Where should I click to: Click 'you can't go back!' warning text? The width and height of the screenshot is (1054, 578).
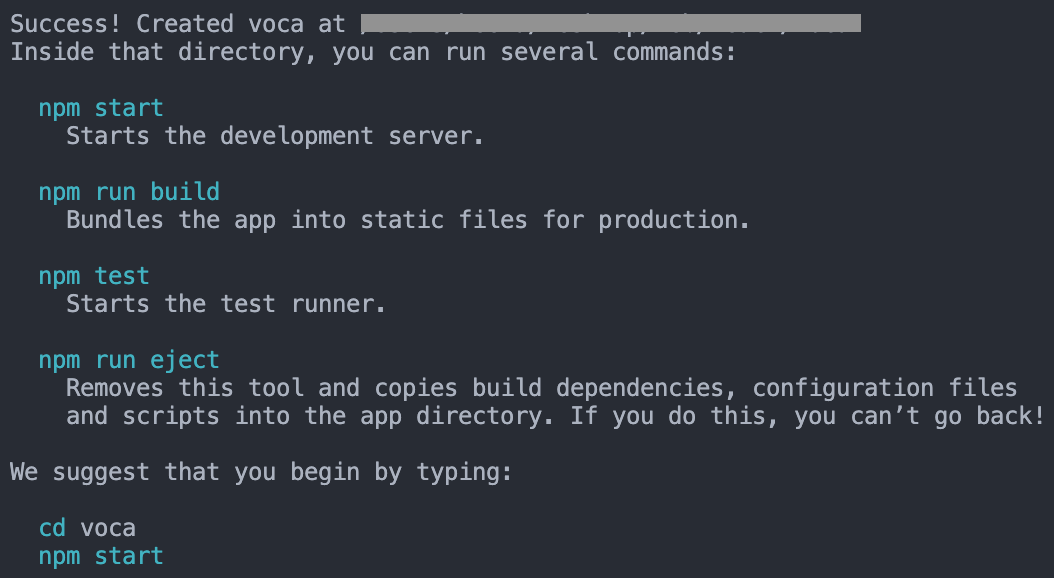click(920, 417)
